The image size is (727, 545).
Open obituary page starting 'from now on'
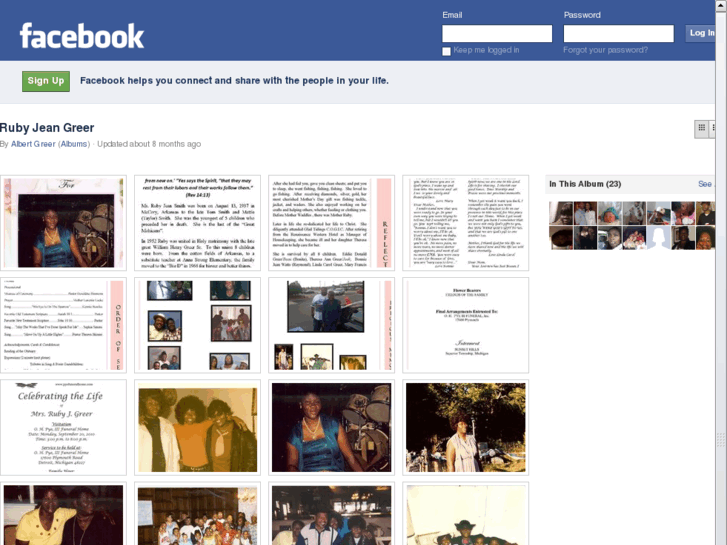(198, 223)
